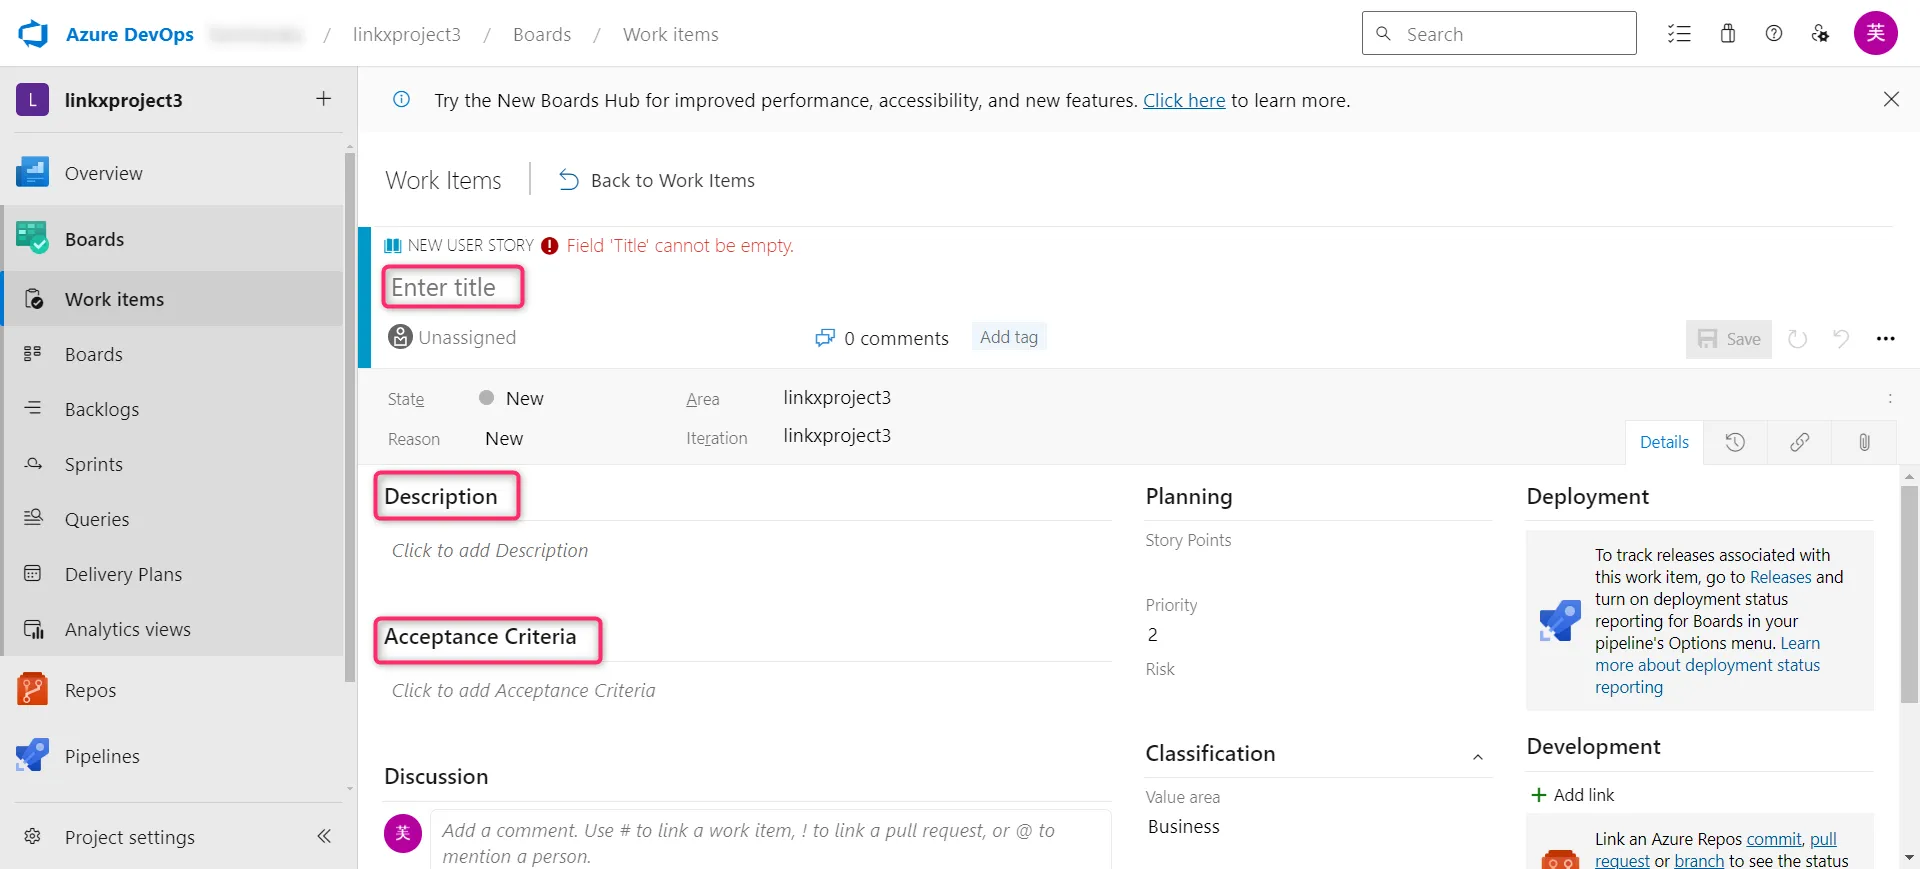Open the Boards sub-item with grid icon
The height and width of the screenshot is (869, 1920).
[x=174, y=353]
